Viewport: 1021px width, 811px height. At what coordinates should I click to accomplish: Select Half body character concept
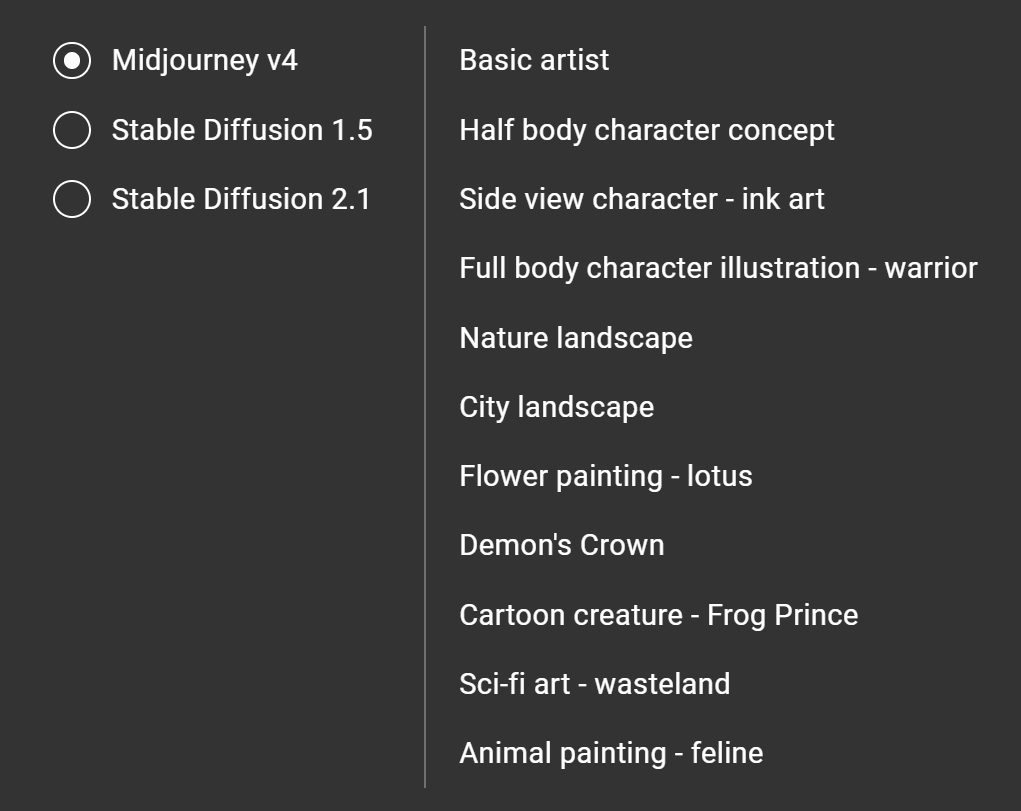pos(646,130)
